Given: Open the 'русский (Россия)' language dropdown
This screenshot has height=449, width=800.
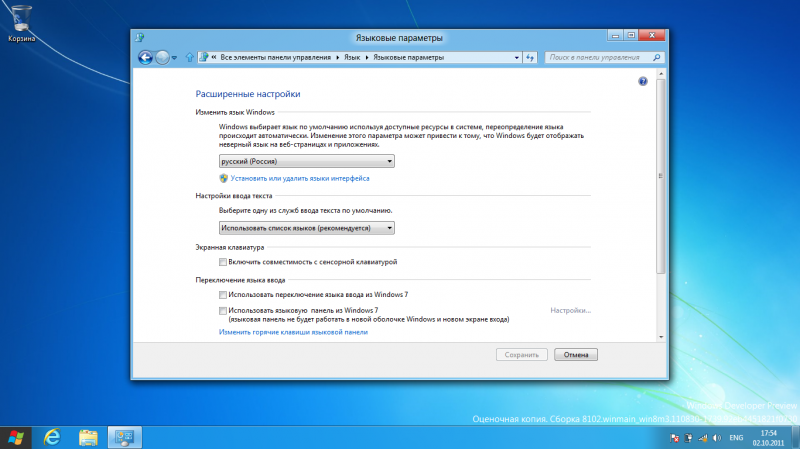Looking at the screenshot, I should point(306,160).
